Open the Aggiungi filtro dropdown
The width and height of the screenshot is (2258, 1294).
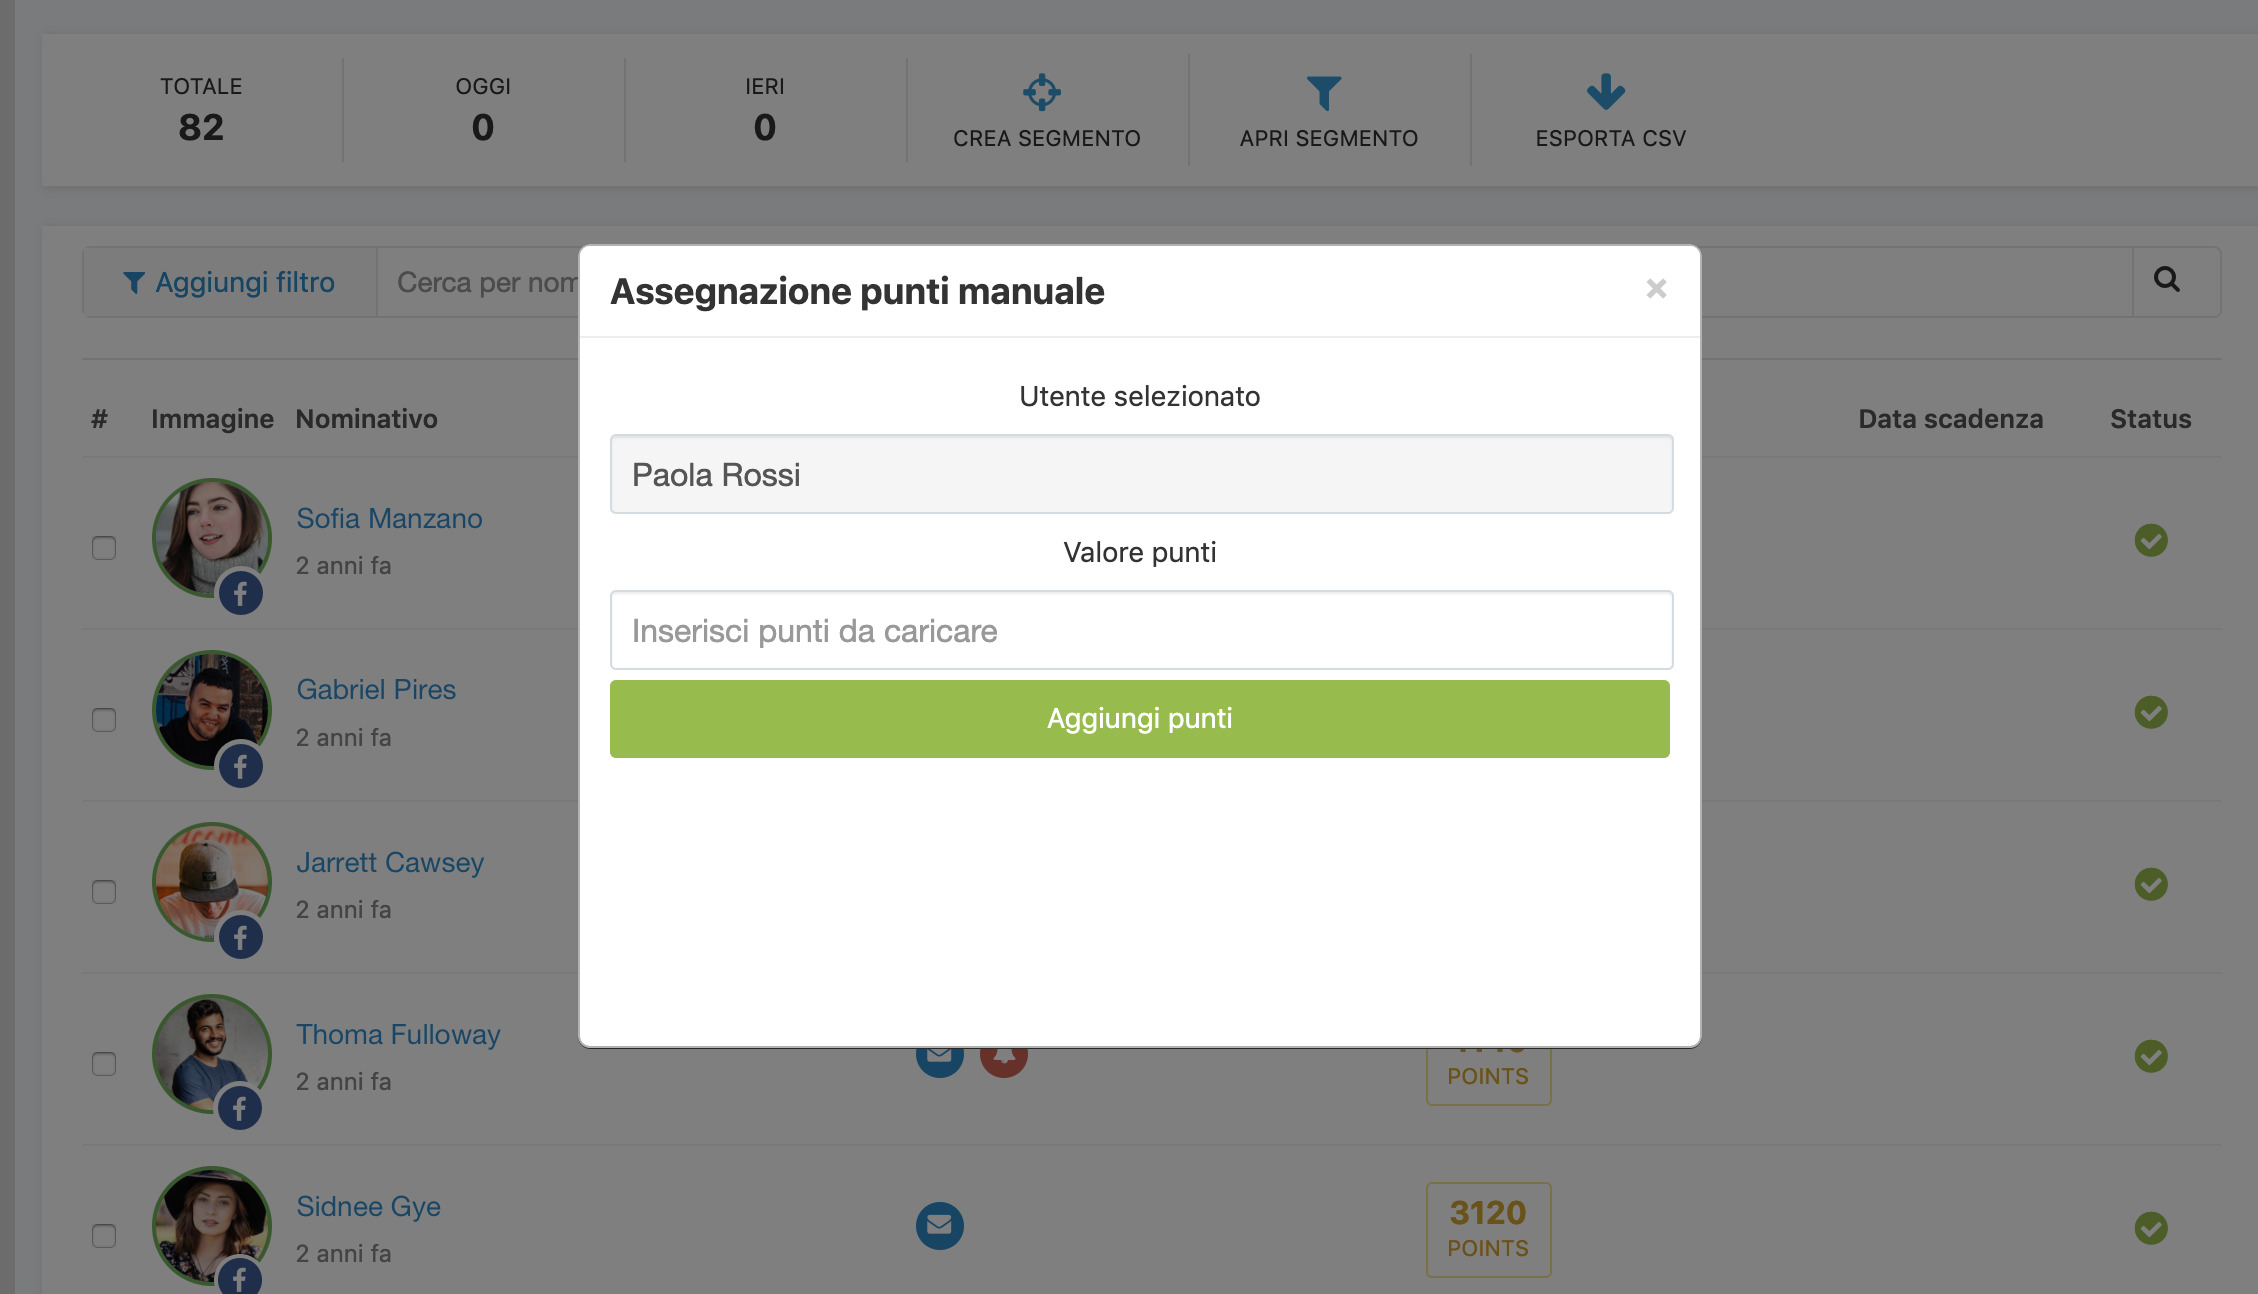pyautogui.click(x=230, y=282)
